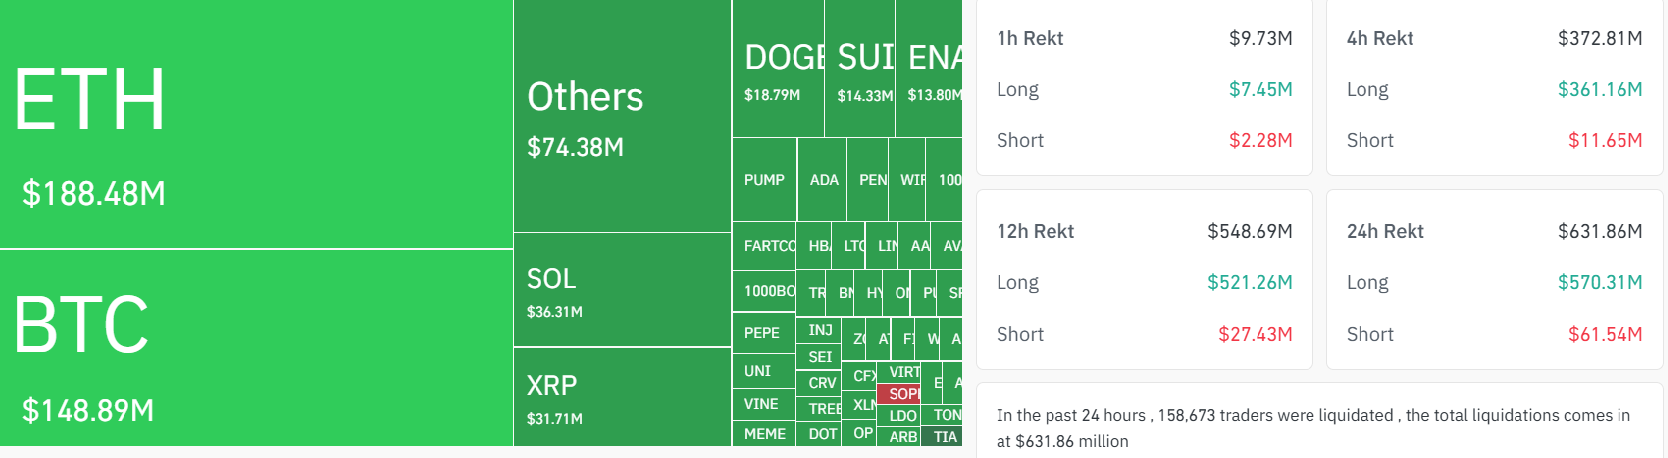
Task: Select the 4h Rekt total $372.81M
Action: tap(1600, 38)
